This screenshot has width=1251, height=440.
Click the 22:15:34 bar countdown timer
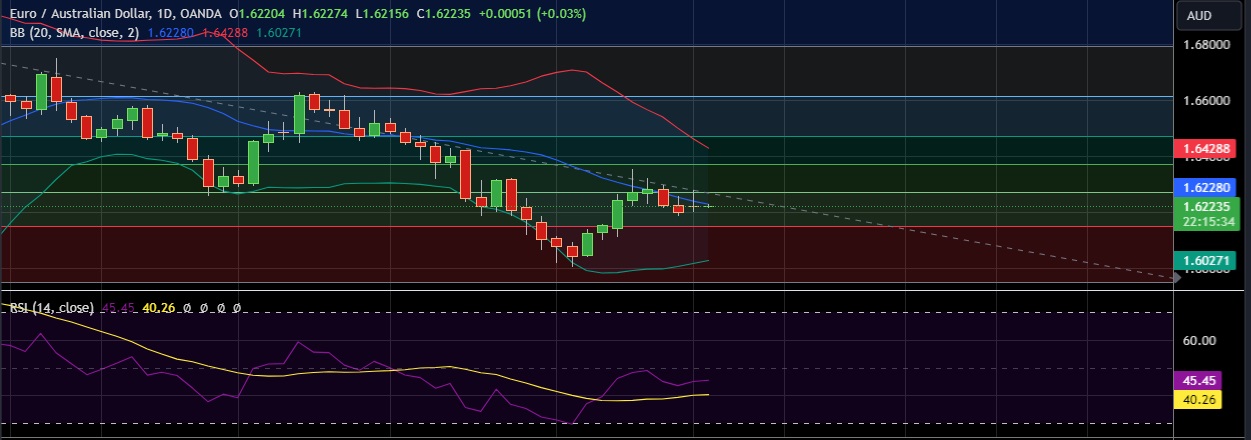coord(1206,222)
